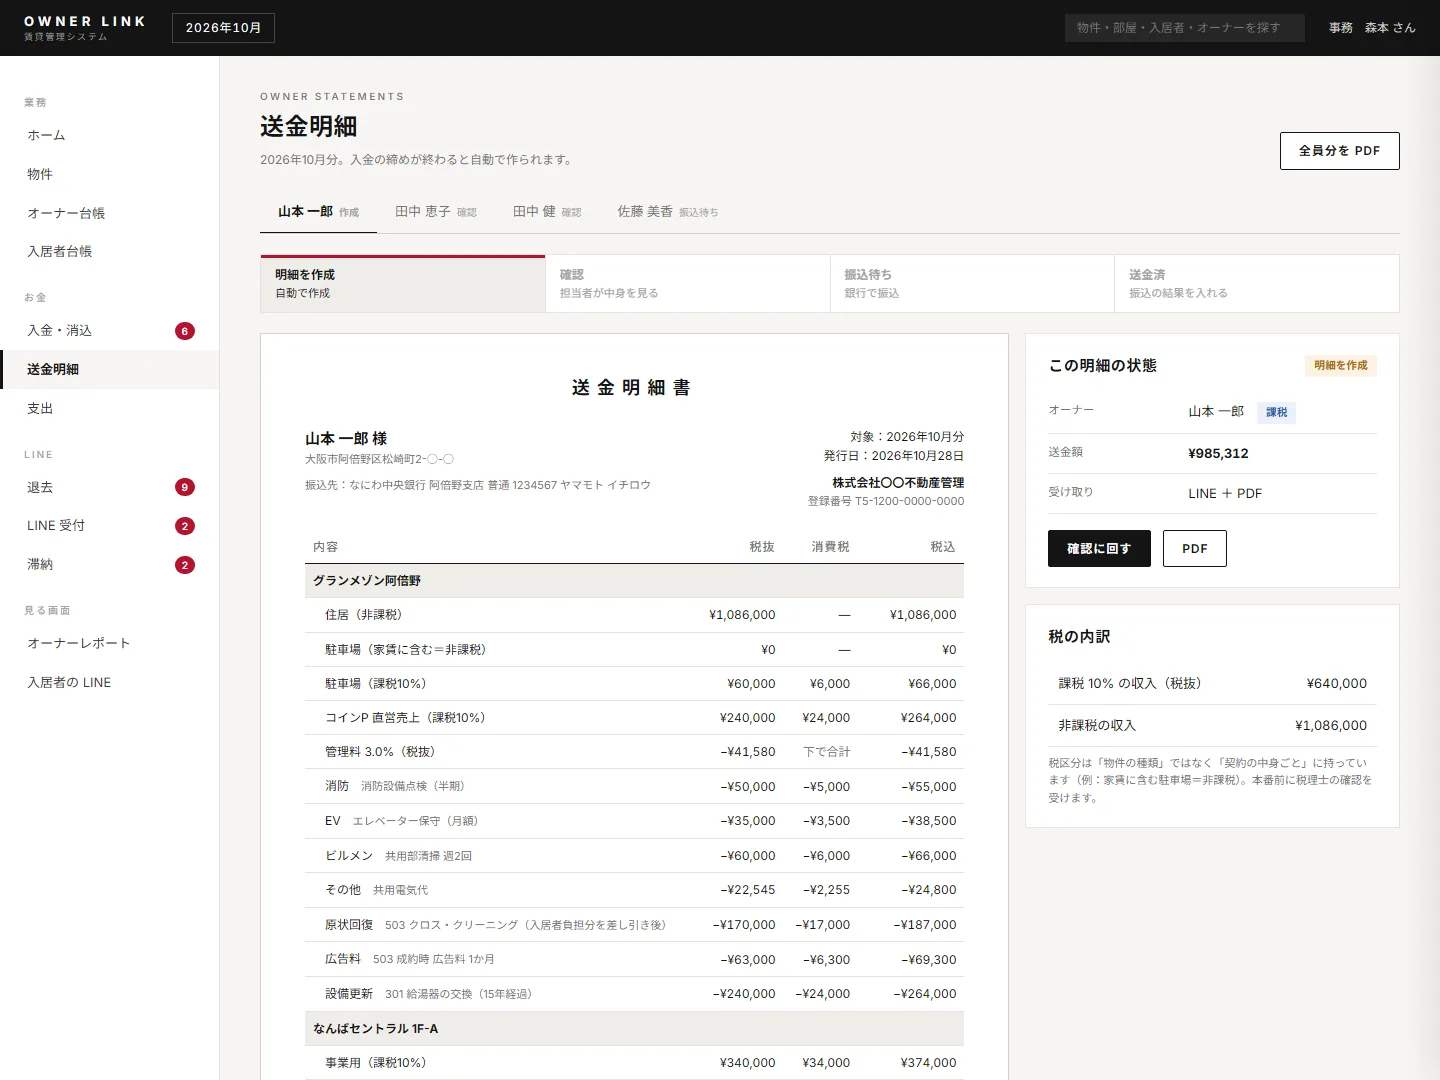Image resolution: width=1440 pixels, height=1080 pixels.
Task: Click the 確認に回す button
Action: pos(1099,549)
